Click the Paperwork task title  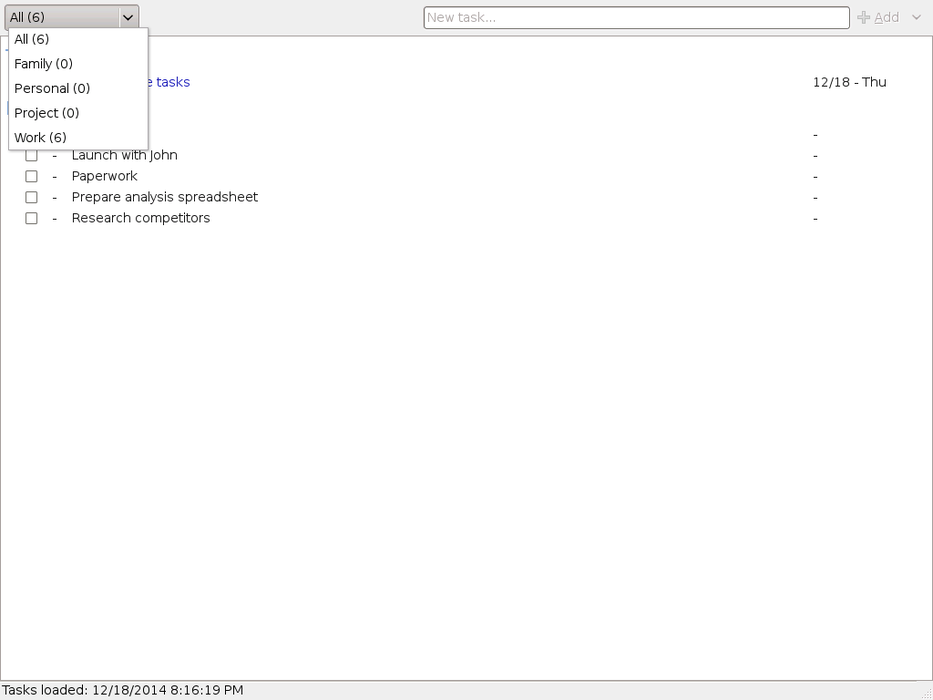[x=104, y=177]
